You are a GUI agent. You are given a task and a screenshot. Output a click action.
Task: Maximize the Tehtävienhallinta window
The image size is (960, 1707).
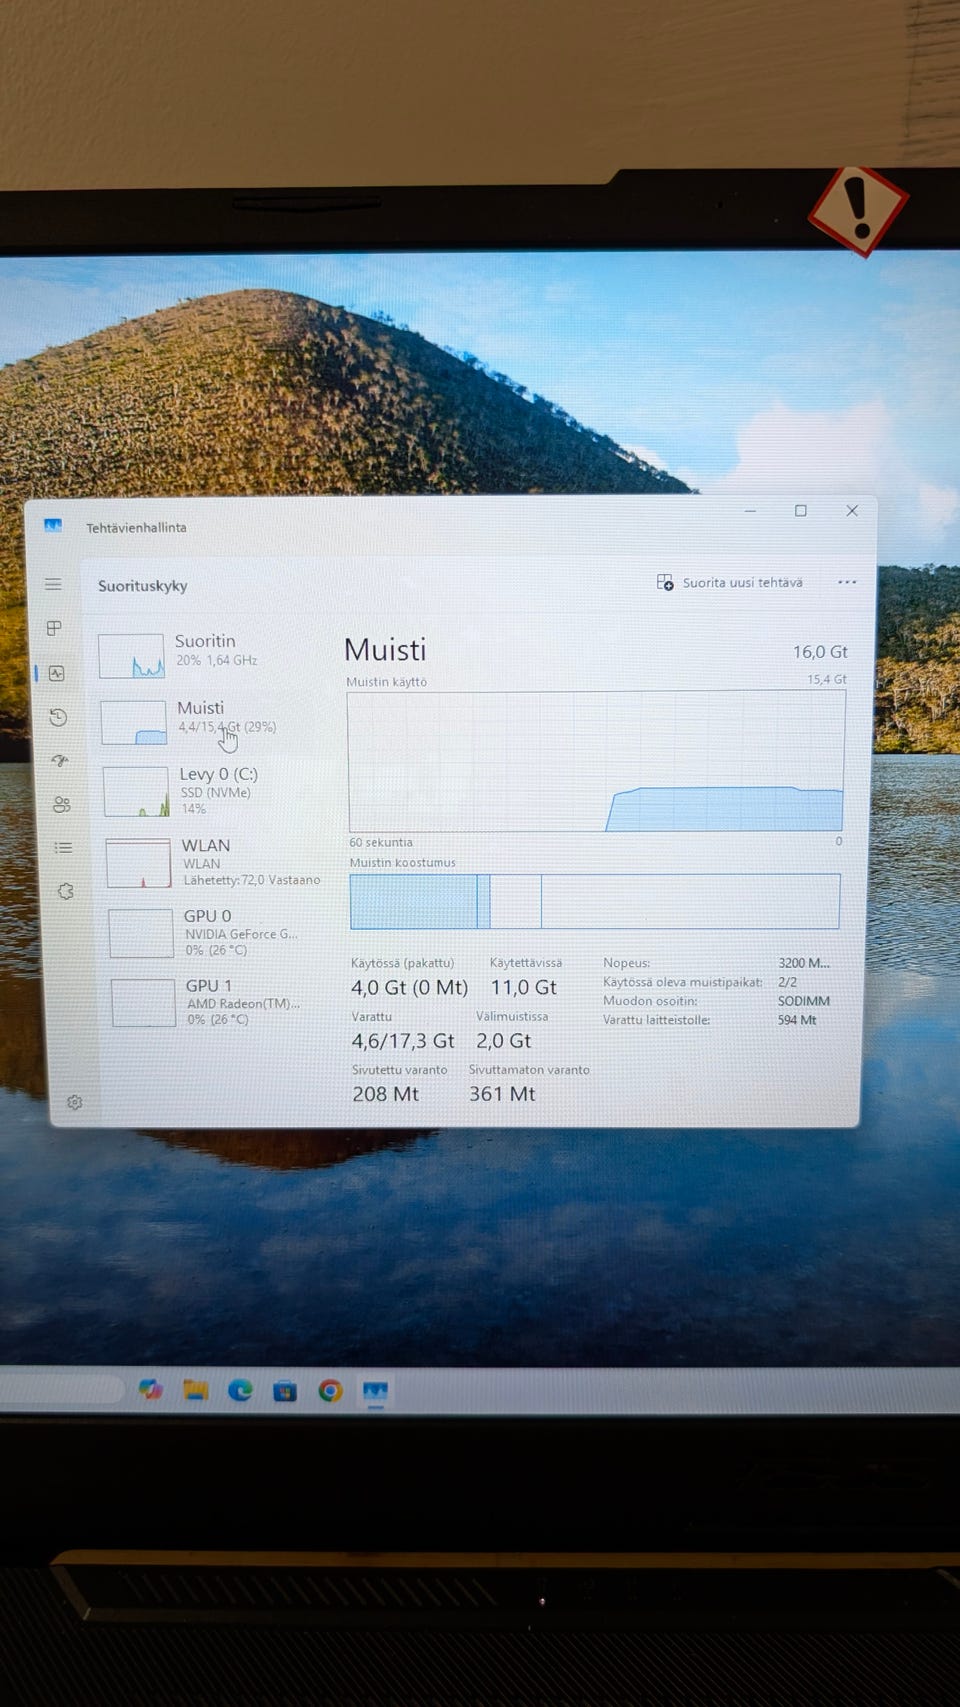[x=801, y=511]
